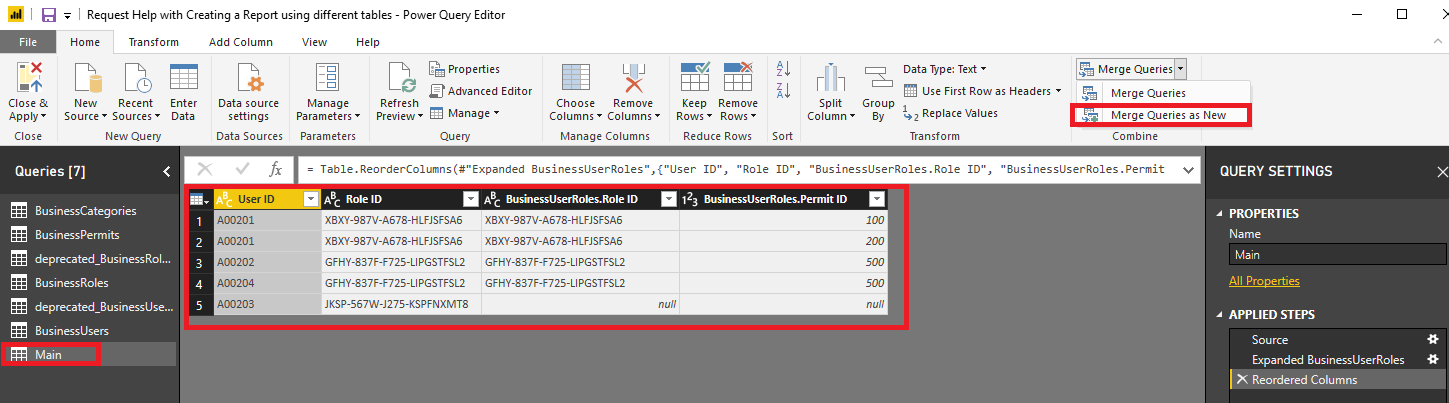The image size is (1449, 403).
Task: Click into the formula bar text
Action: (736, 169)
